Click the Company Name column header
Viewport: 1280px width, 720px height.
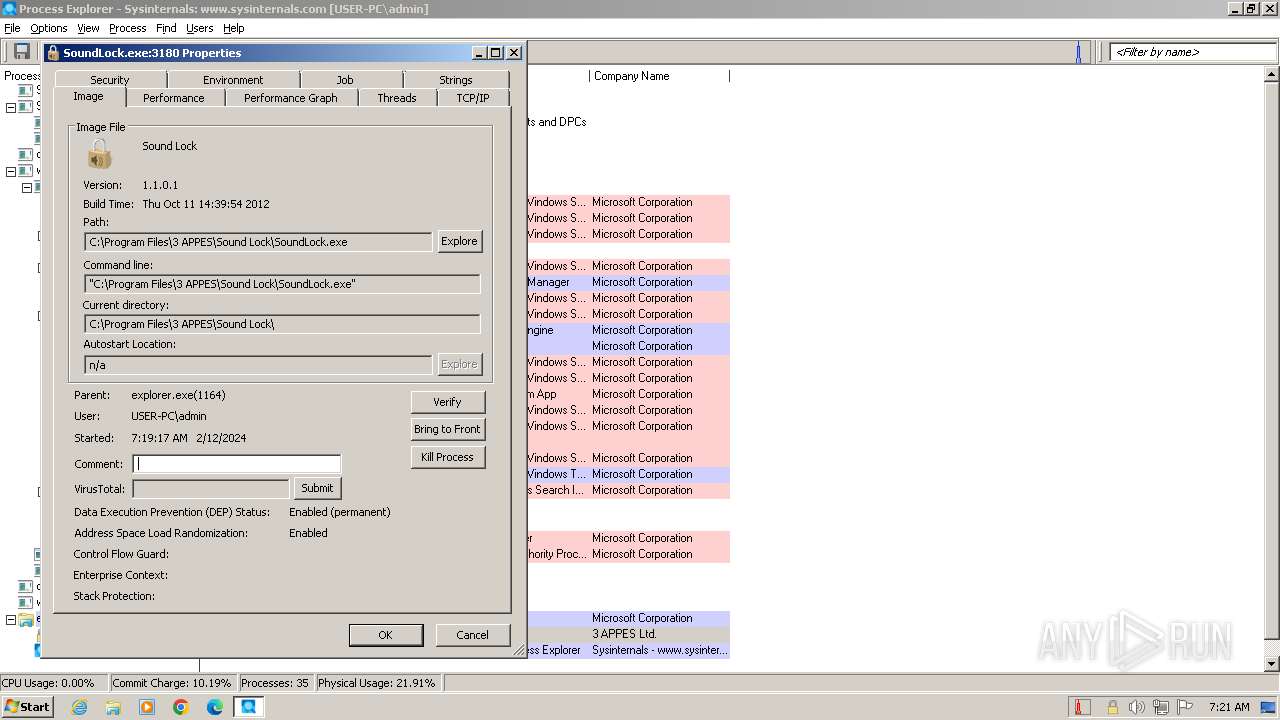click(659, 76)
